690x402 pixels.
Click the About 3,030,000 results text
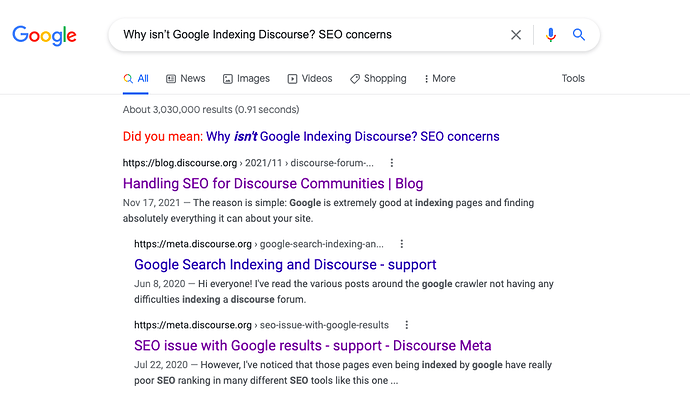pos(211,110)
